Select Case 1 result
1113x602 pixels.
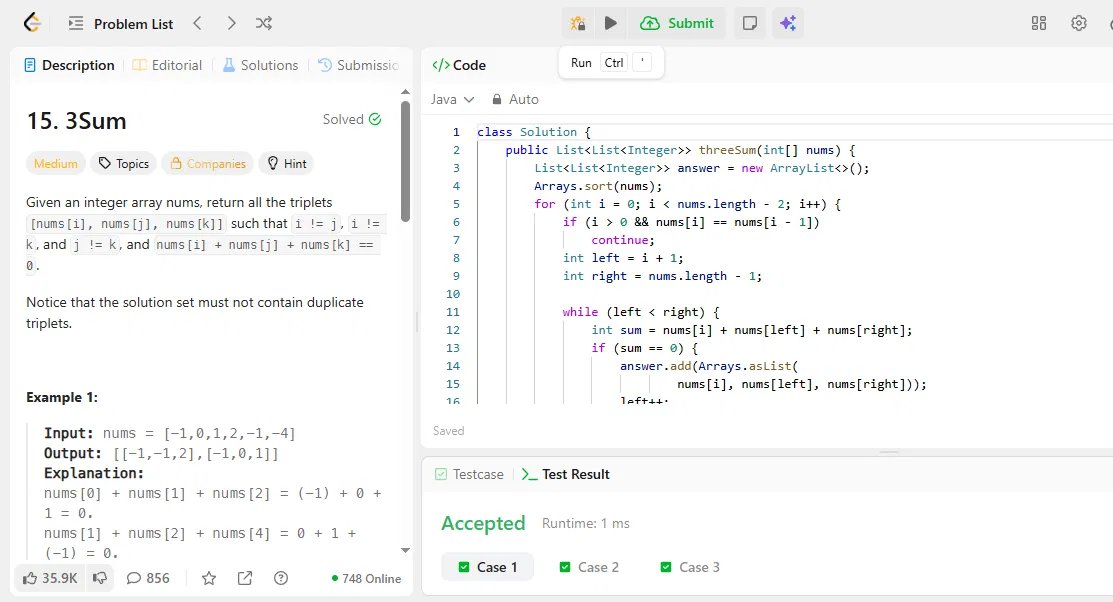point(488,567)
